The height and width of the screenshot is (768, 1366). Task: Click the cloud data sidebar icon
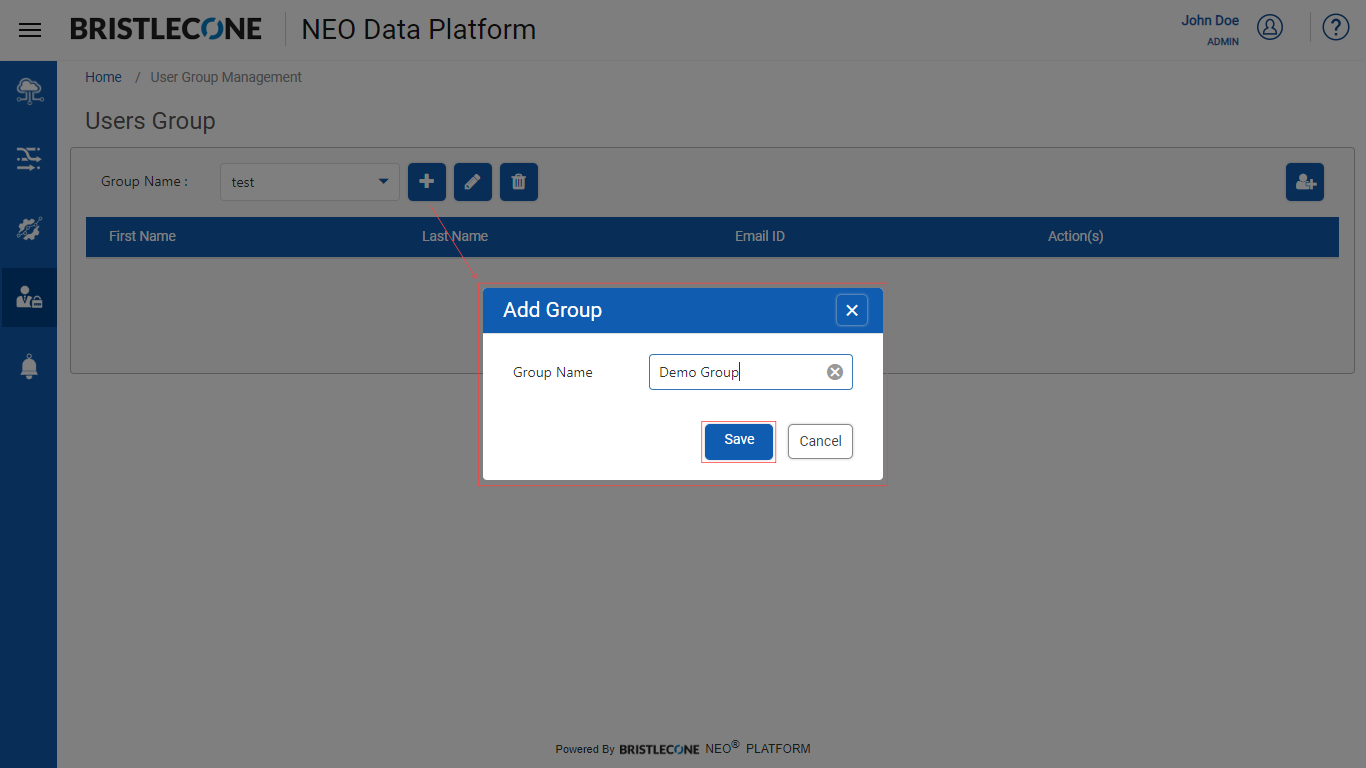click(29, 91)
